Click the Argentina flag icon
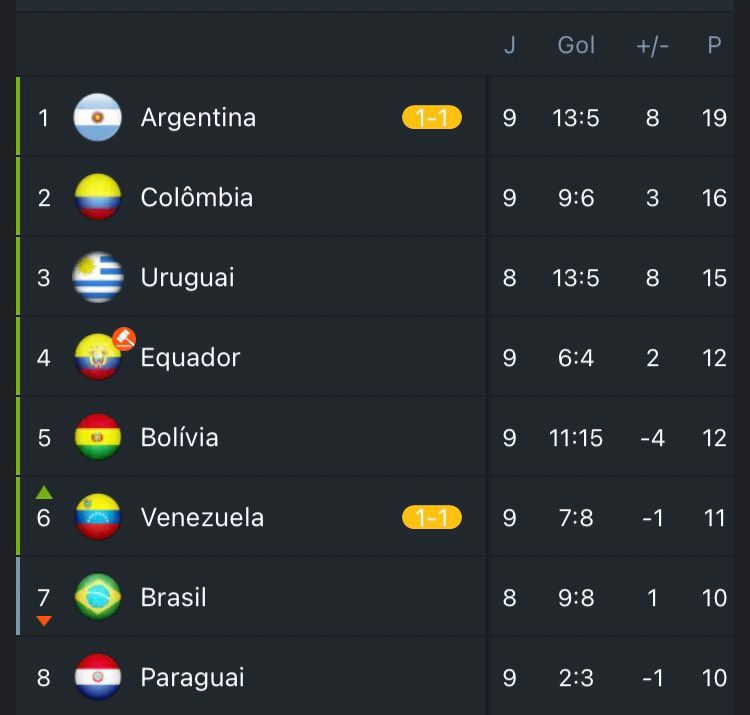Viewport: 750px width, 715px height. [98, 118]
